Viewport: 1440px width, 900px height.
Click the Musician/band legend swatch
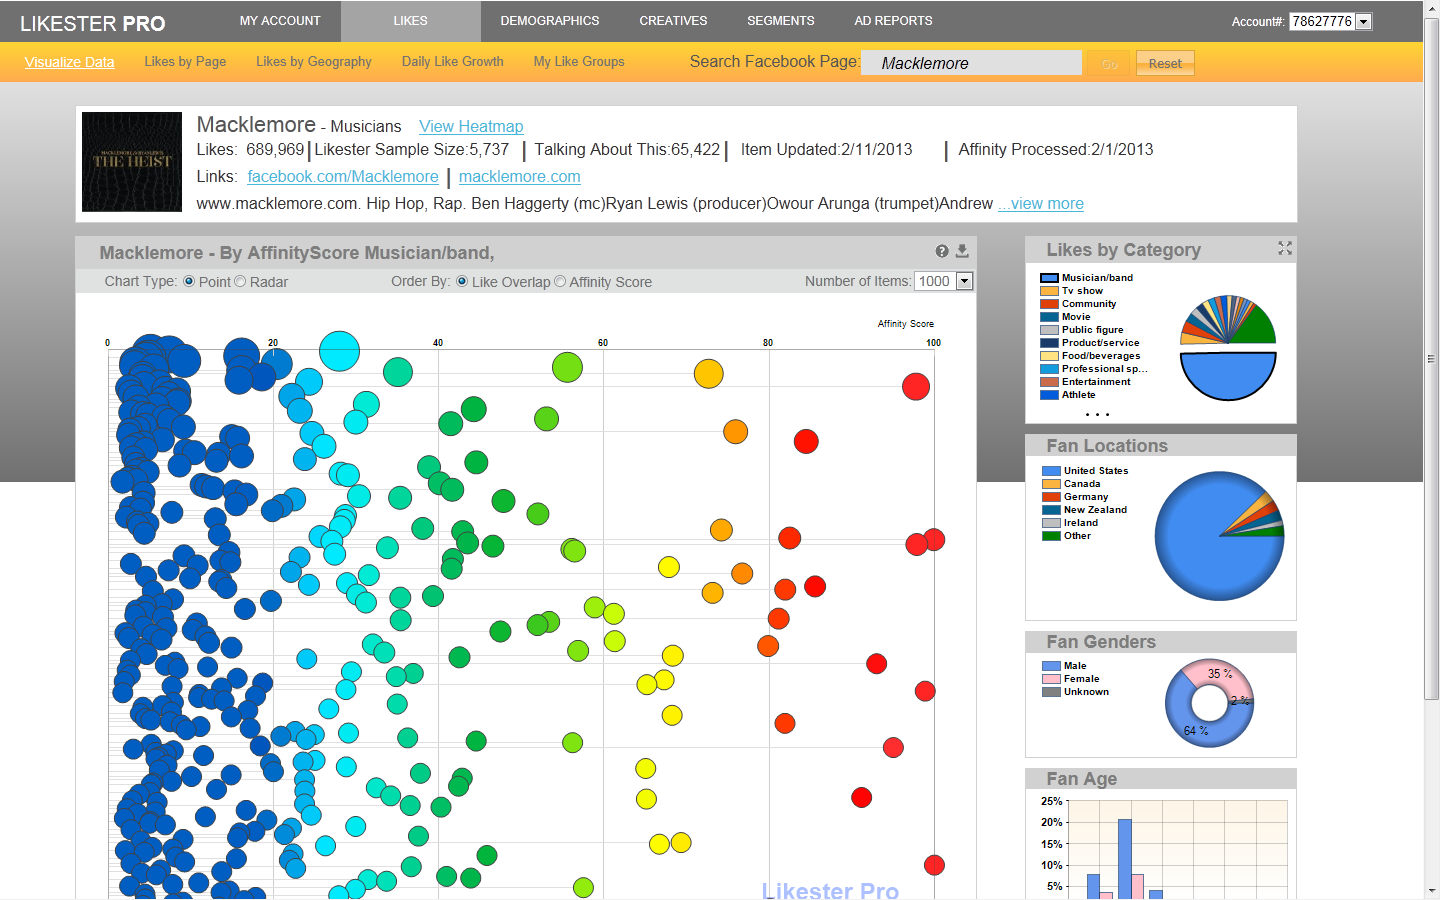point(1049,278)
